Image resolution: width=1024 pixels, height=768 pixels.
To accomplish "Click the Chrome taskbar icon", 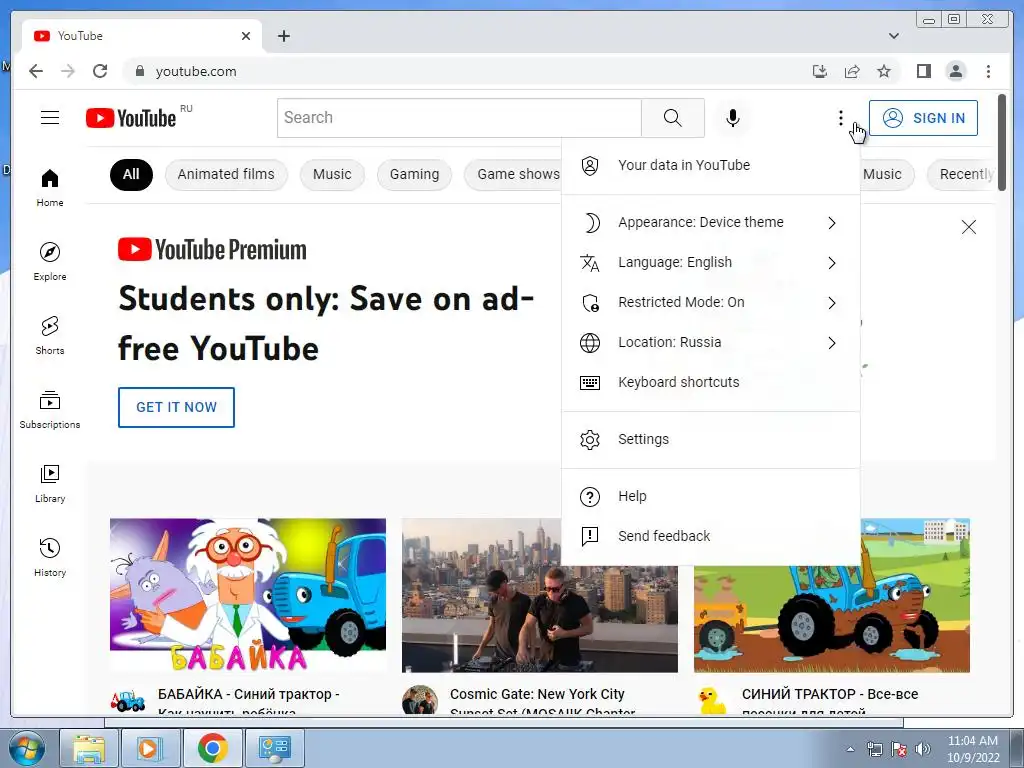I will click(212, 748).
